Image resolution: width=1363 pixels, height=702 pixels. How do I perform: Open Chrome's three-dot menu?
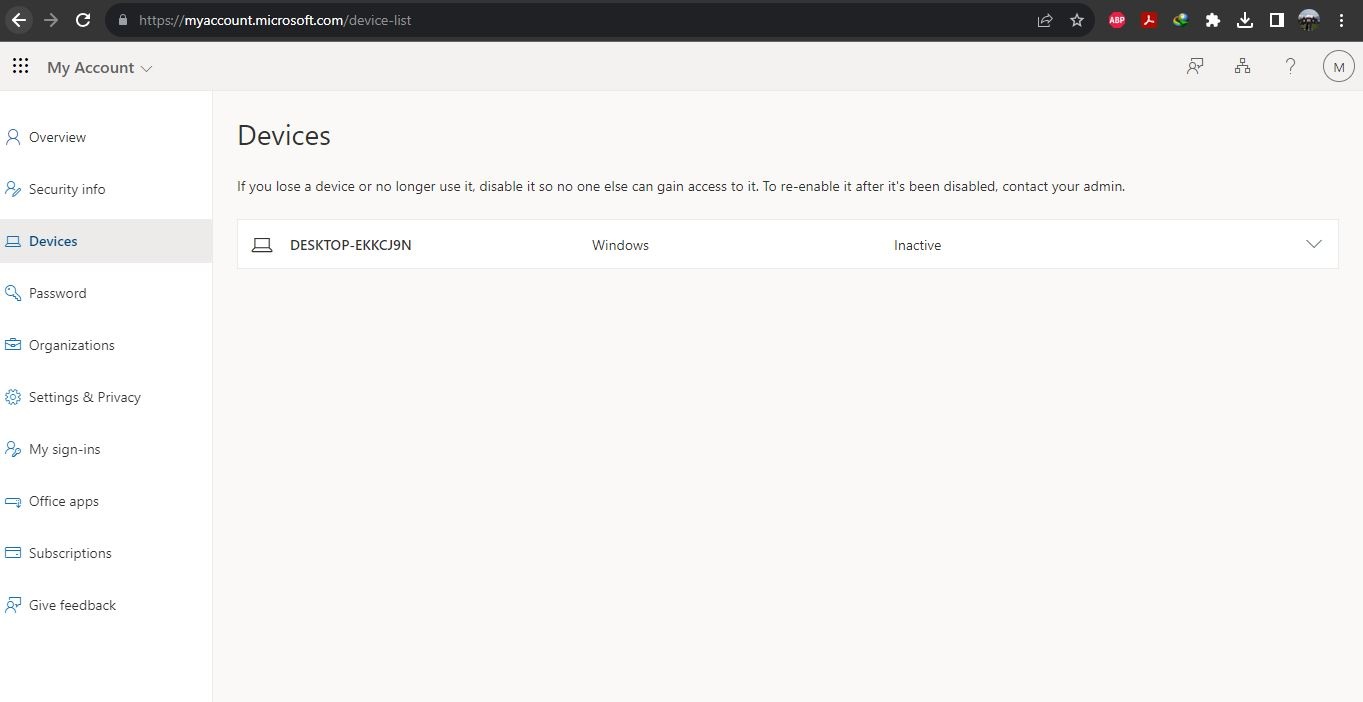click(x=1342, y=20)
